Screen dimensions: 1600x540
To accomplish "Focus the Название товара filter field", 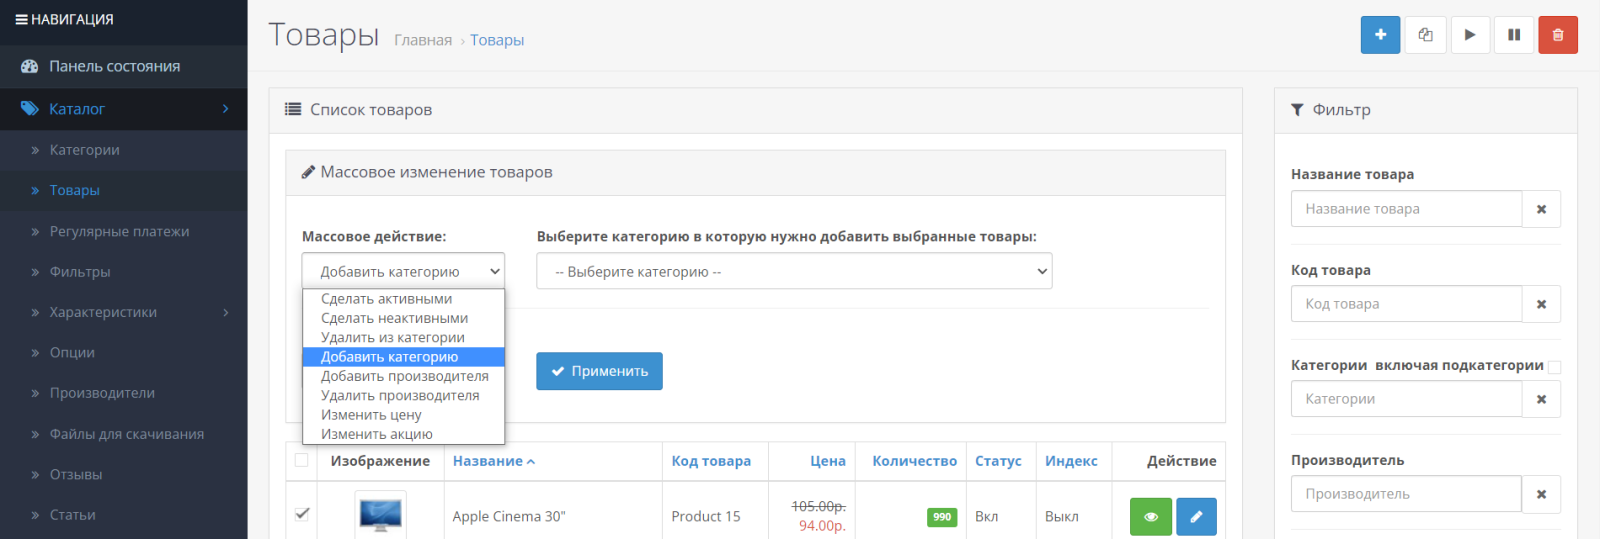I will (1406, 209).
